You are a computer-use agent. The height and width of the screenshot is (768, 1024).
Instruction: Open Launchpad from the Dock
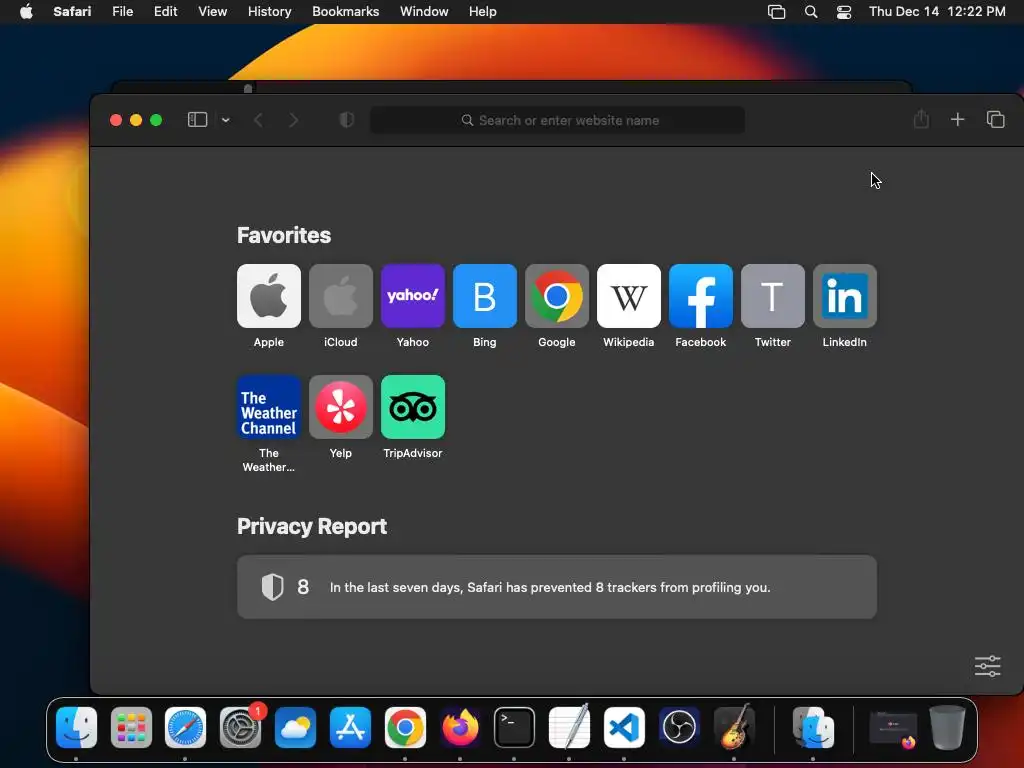click(x=131, y=728)
